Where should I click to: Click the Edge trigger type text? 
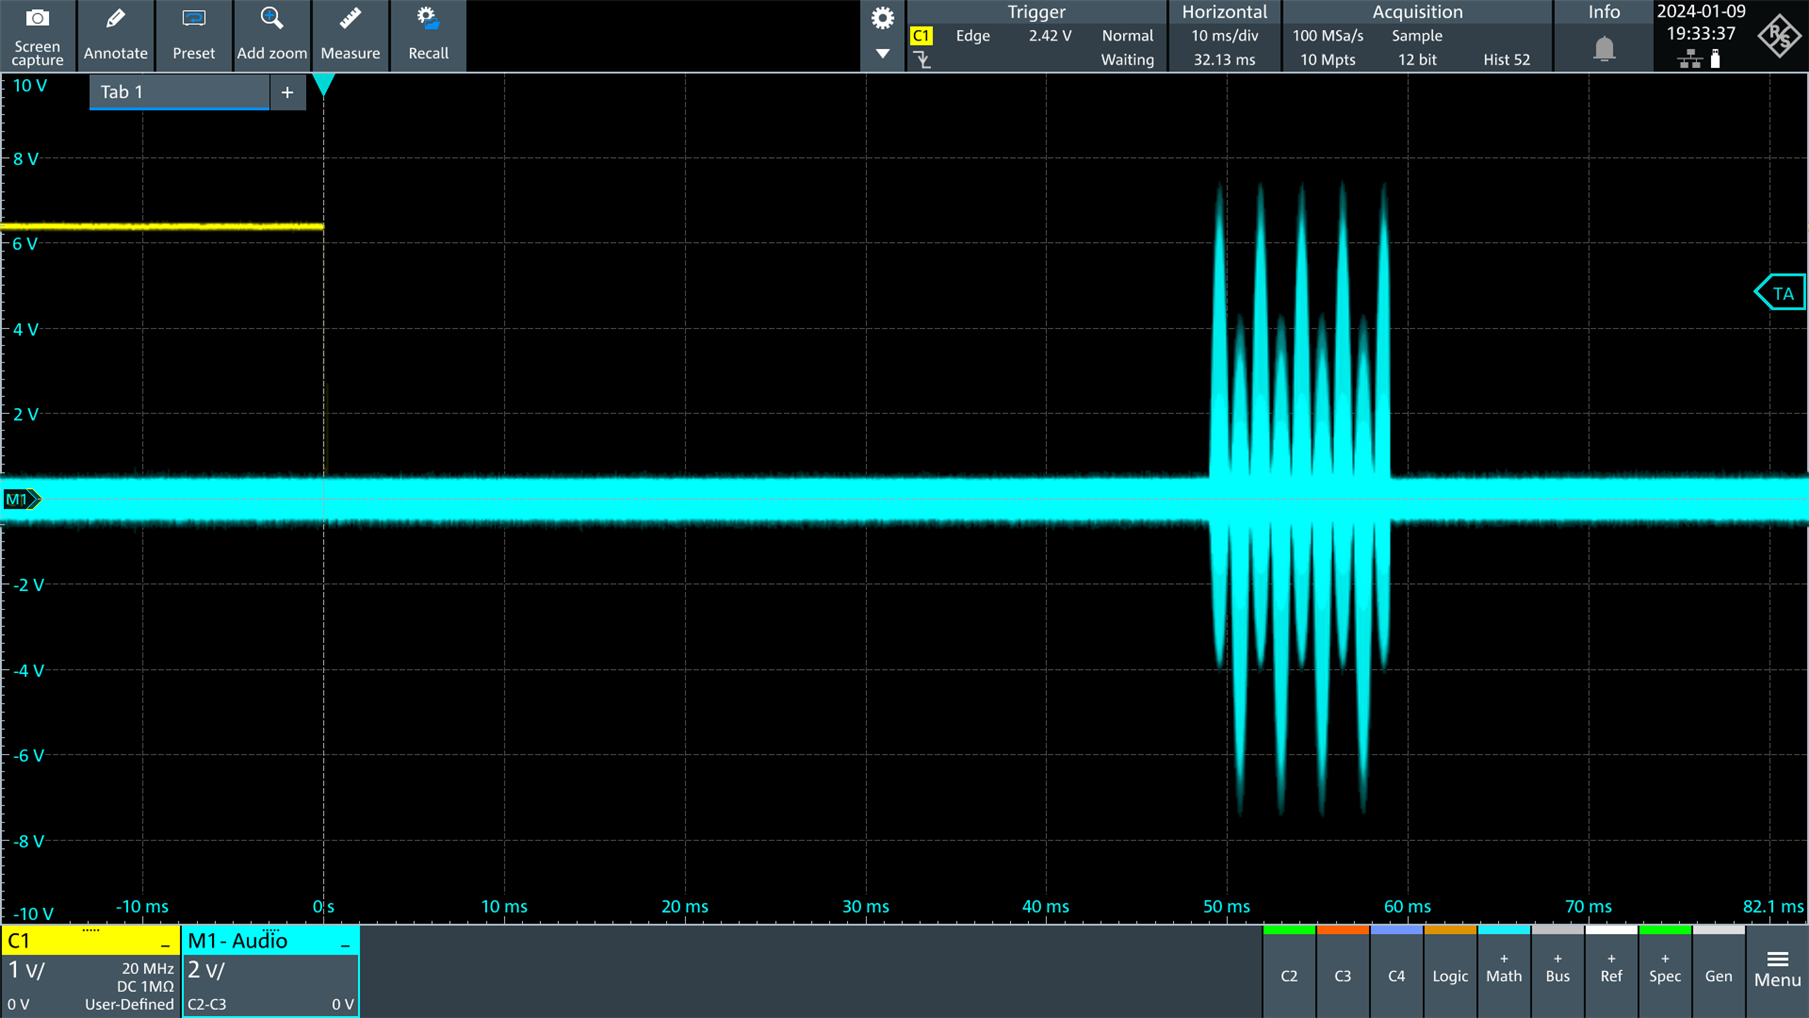[x=972, y=36]
